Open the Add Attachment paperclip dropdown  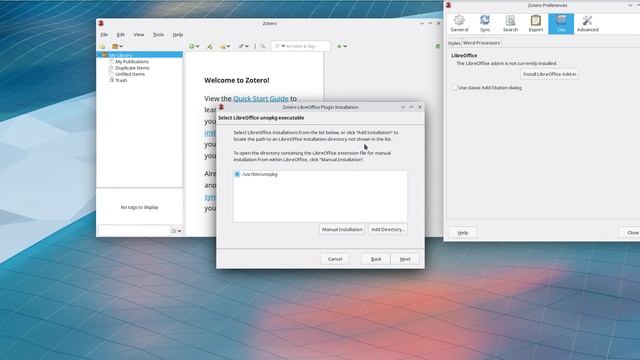[x=244, y=47]
